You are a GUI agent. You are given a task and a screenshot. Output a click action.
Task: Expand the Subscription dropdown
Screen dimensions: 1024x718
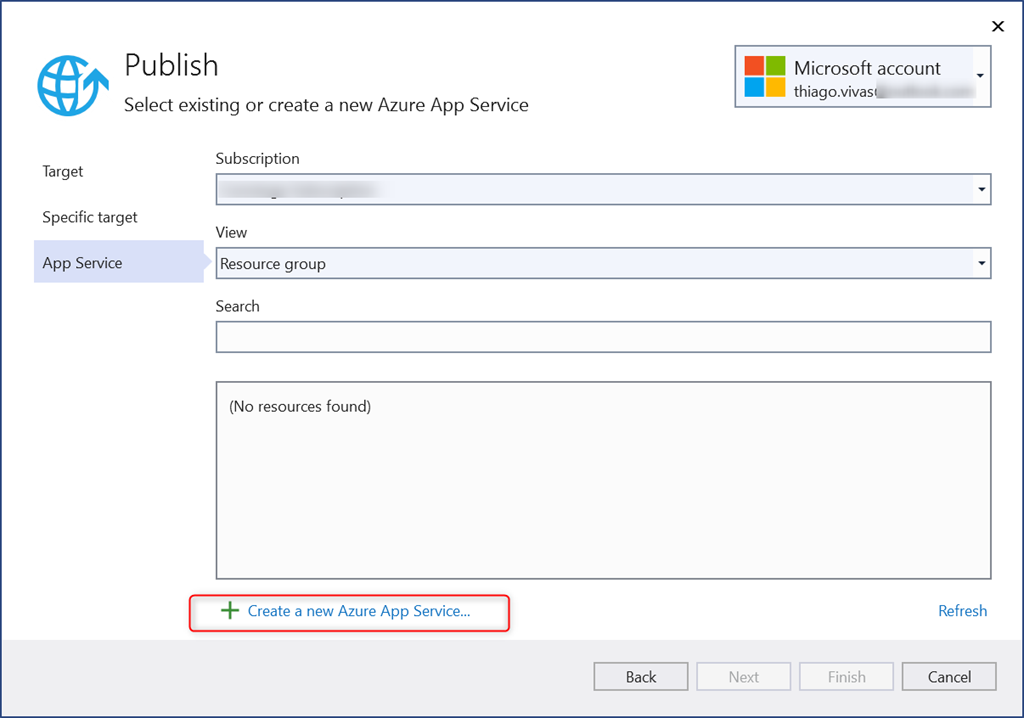pos(982,189)
